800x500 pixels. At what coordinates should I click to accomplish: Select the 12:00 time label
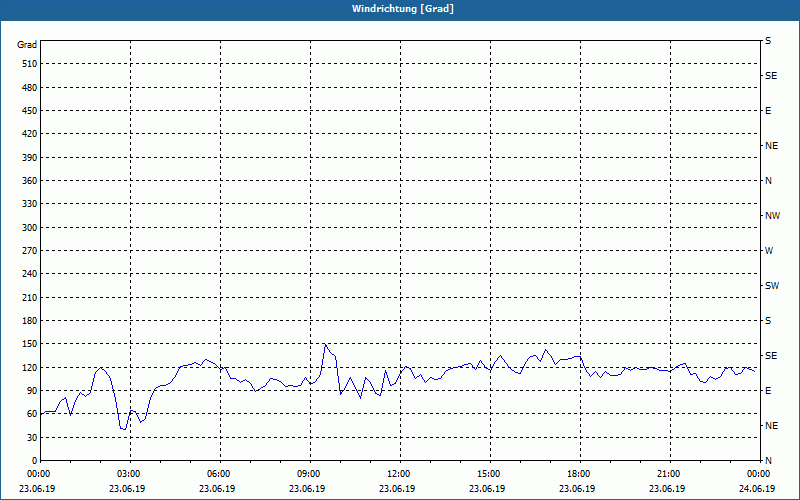(401, 474)
